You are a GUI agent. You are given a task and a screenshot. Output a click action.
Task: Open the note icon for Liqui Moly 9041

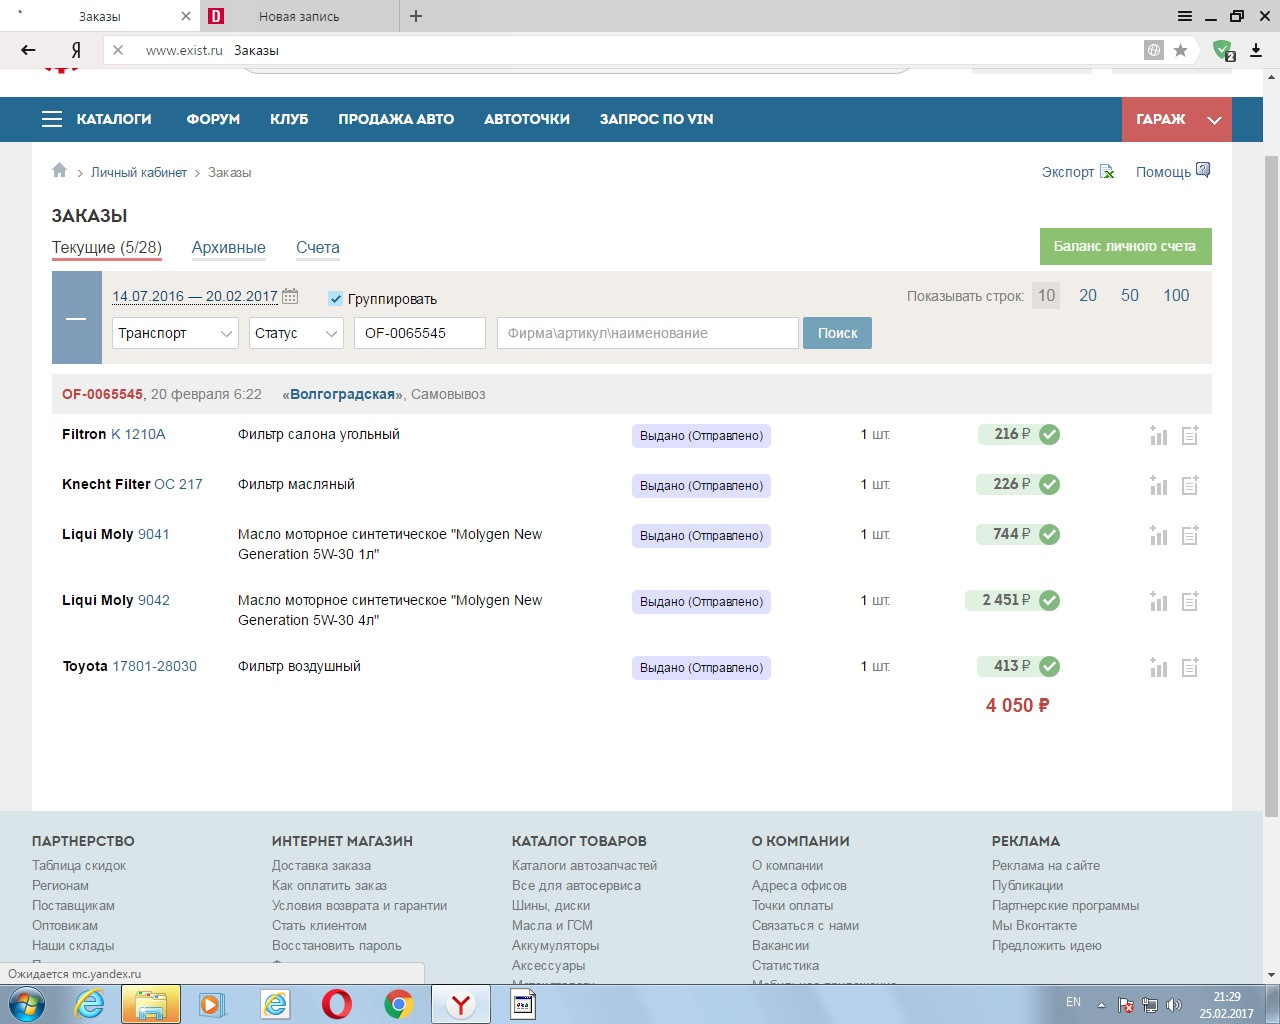[x=1190, y=535]
